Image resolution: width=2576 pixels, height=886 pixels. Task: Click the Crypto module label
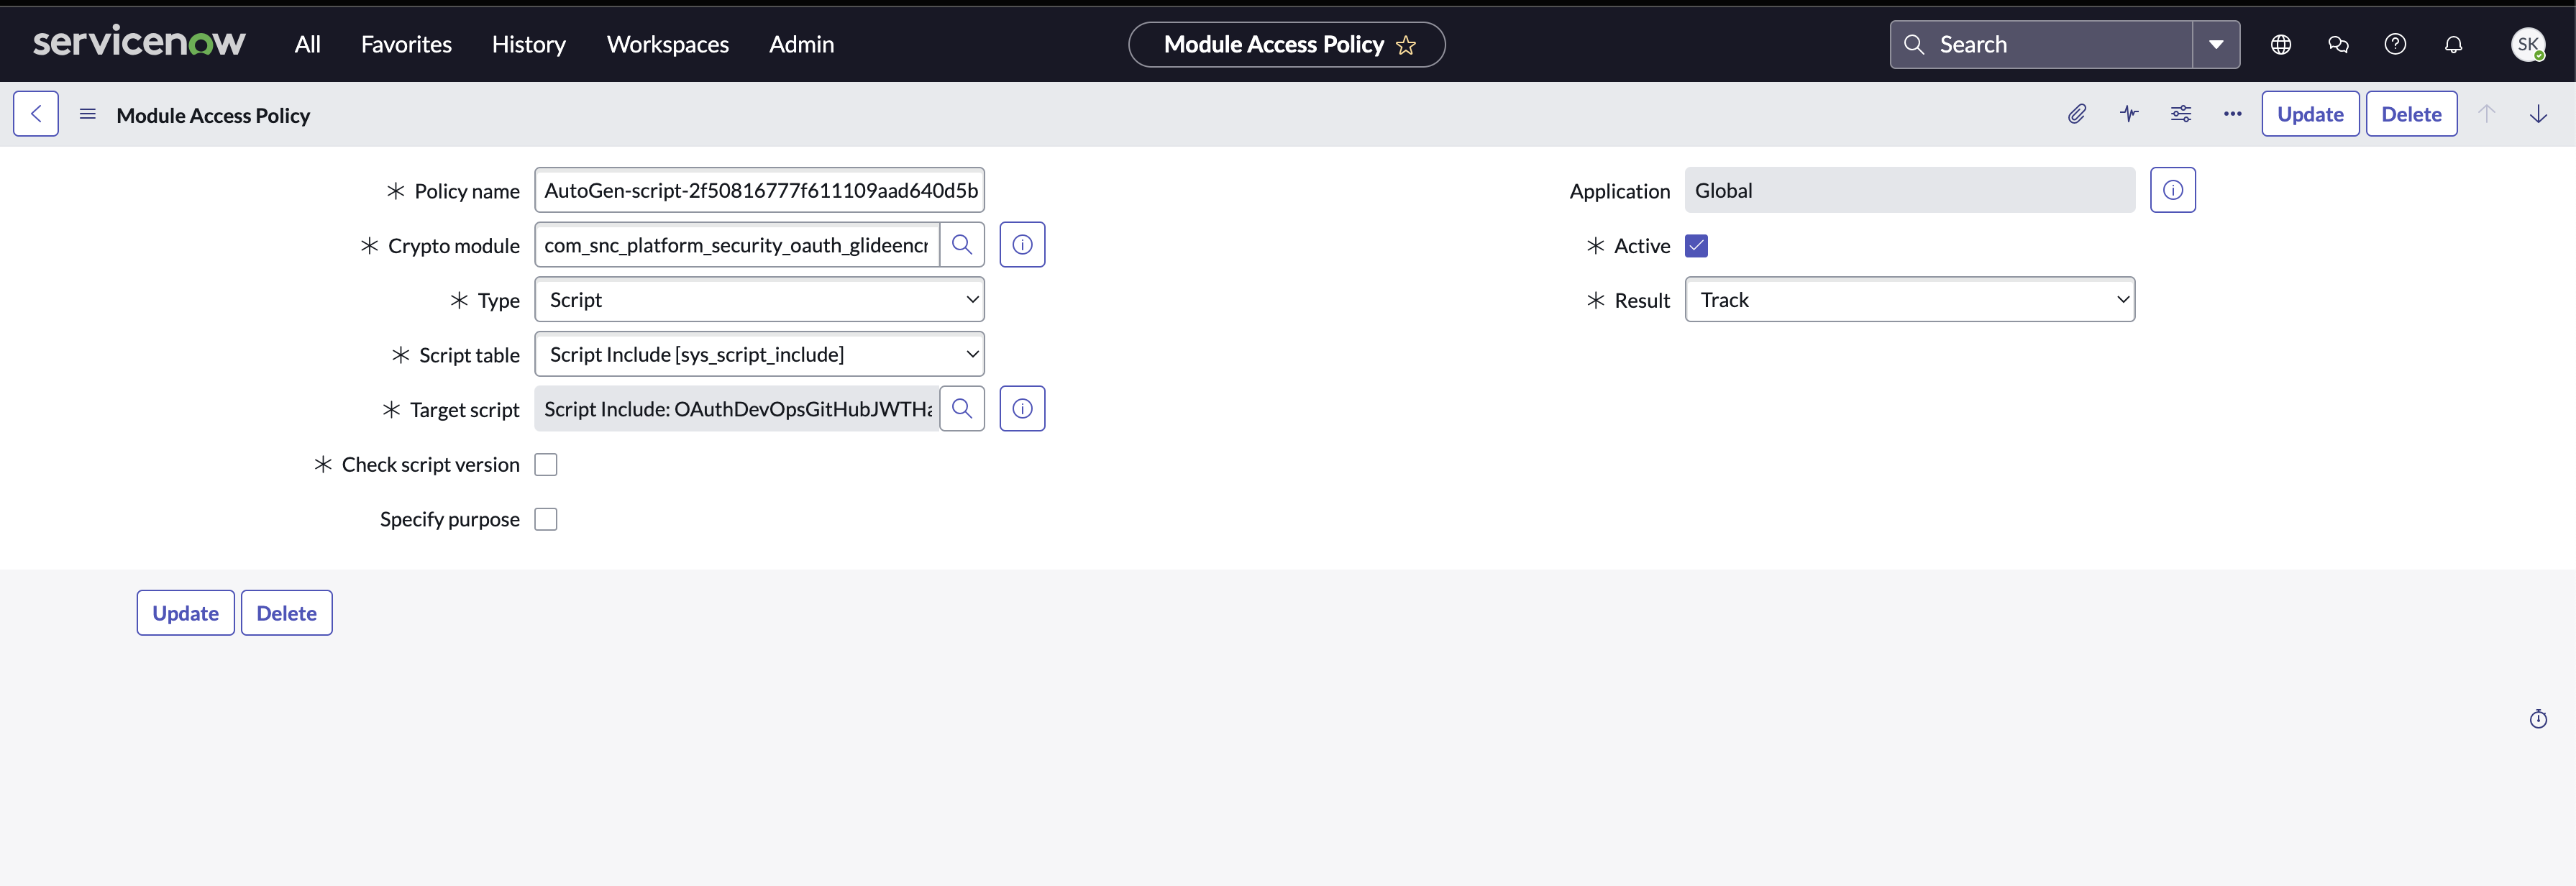(454, 246)
